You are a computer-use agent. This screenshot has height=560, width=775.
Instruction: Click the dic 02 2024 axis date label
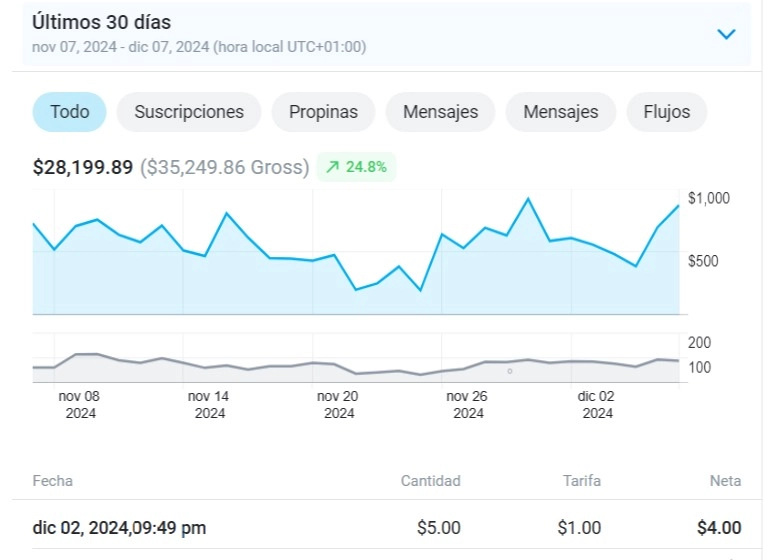pos(597,404)
